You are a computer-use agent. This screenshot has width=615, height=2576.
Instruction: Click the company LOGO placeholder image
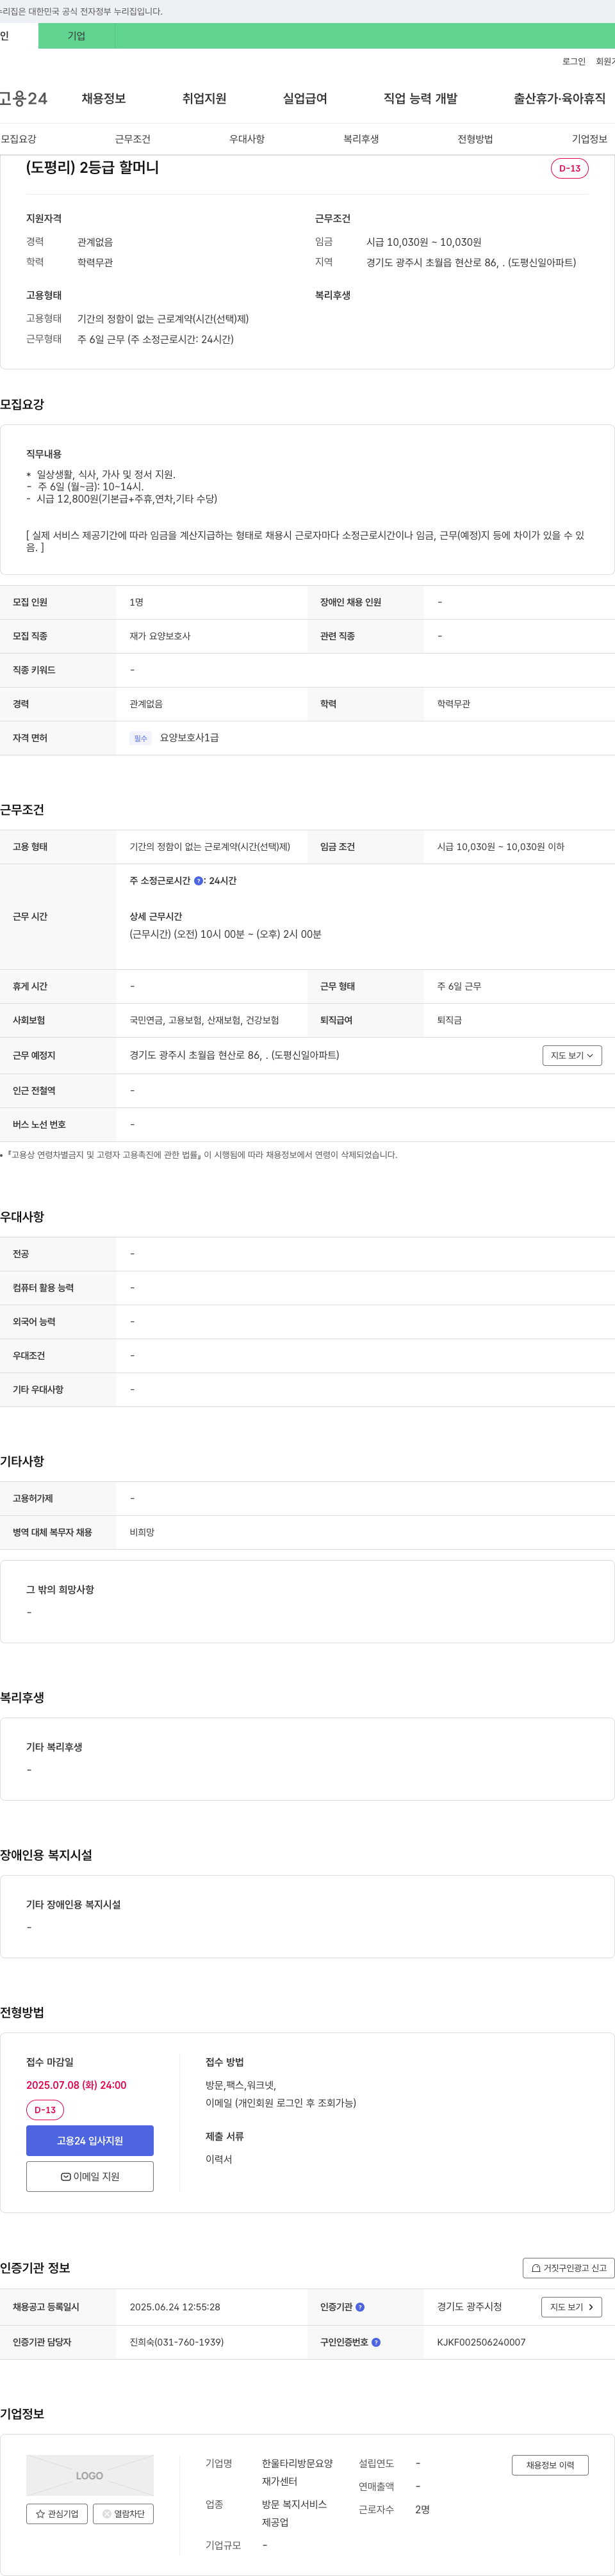[x=90, y=2475]
